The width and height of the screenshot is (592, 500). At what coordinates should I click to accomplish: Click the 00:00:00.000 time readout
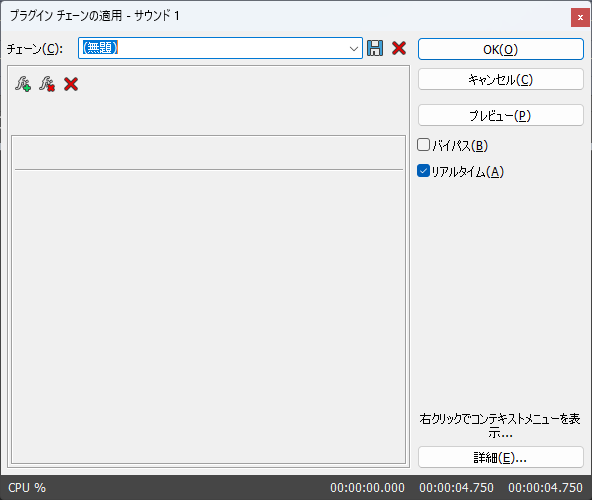click(x=367, y=488)
